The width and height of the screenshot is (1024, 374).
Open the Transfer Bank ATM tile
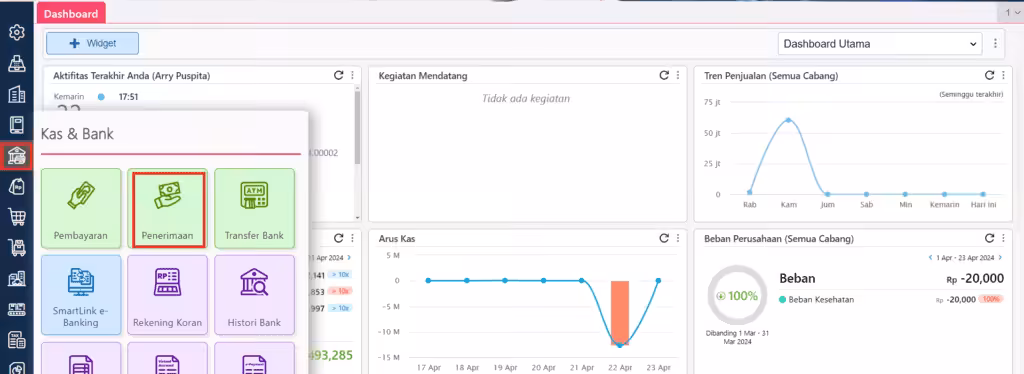(255, 208)
